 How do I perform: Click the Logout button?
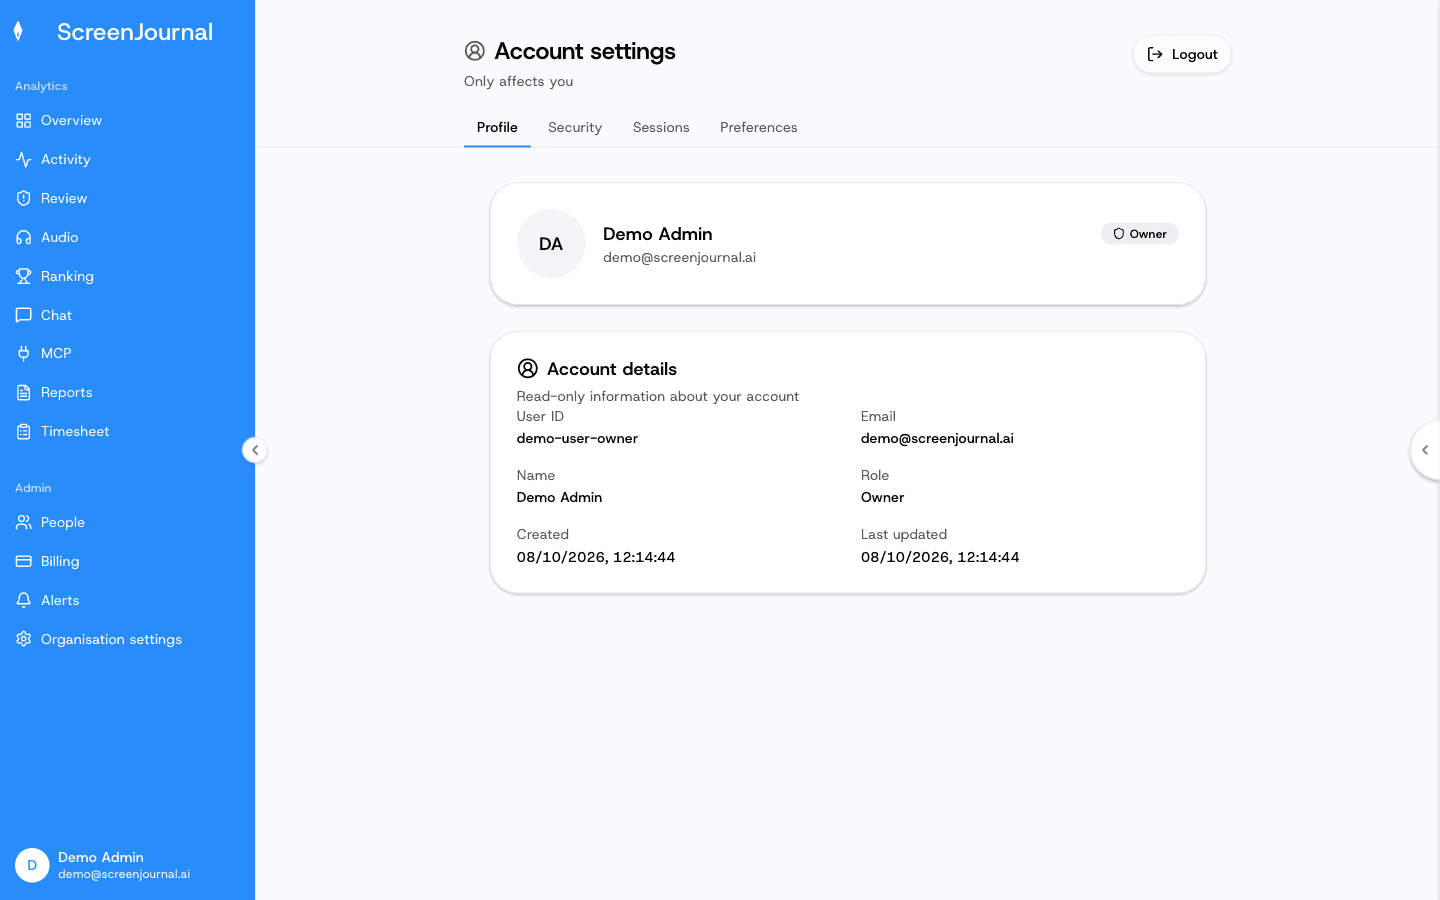click(1182, 54)
